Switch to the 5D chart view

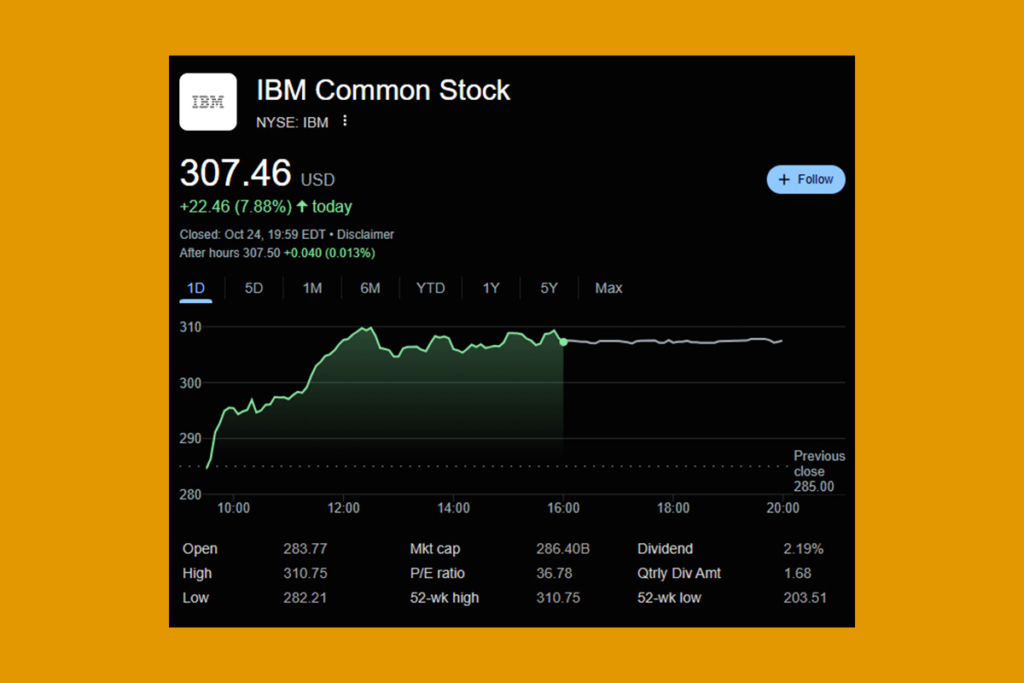253,287
